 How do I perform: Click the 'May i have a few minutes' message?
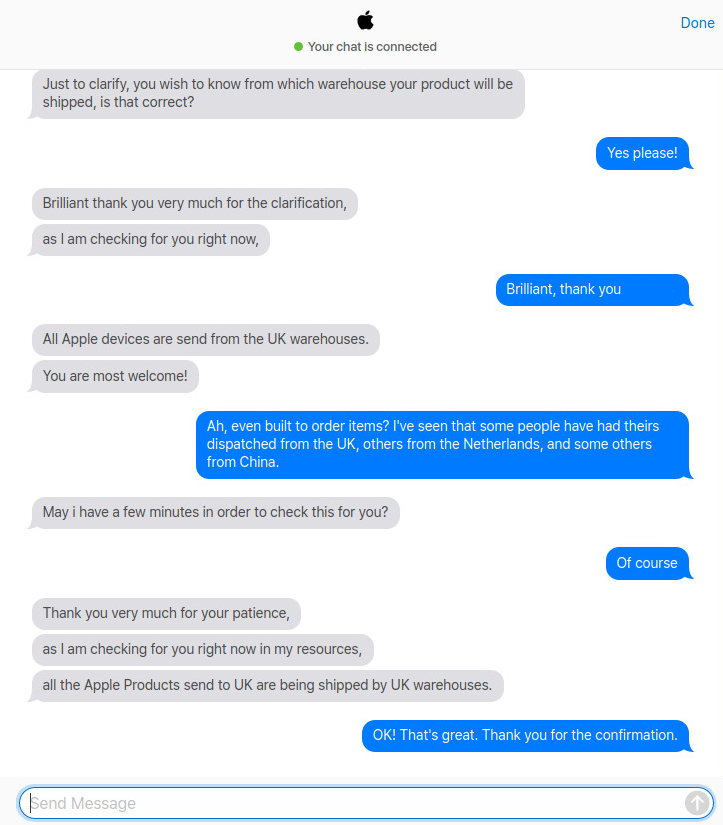click(x=216, y=512)
